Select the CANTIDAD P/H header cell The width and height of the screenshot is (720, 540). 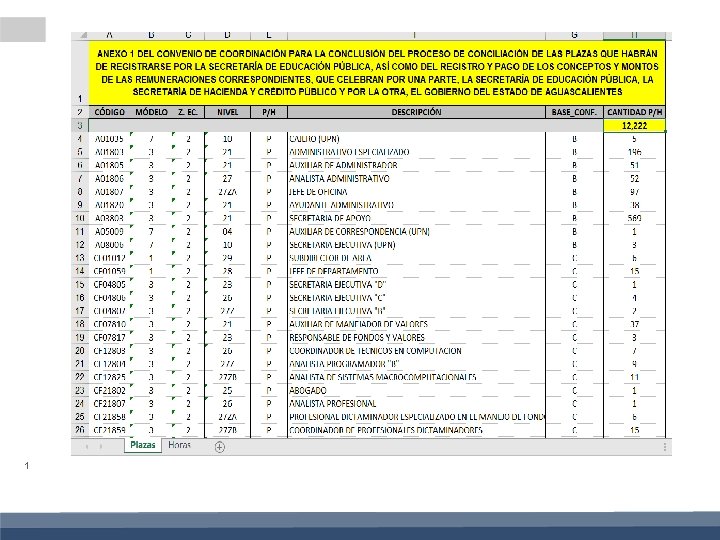click(635, 112)
